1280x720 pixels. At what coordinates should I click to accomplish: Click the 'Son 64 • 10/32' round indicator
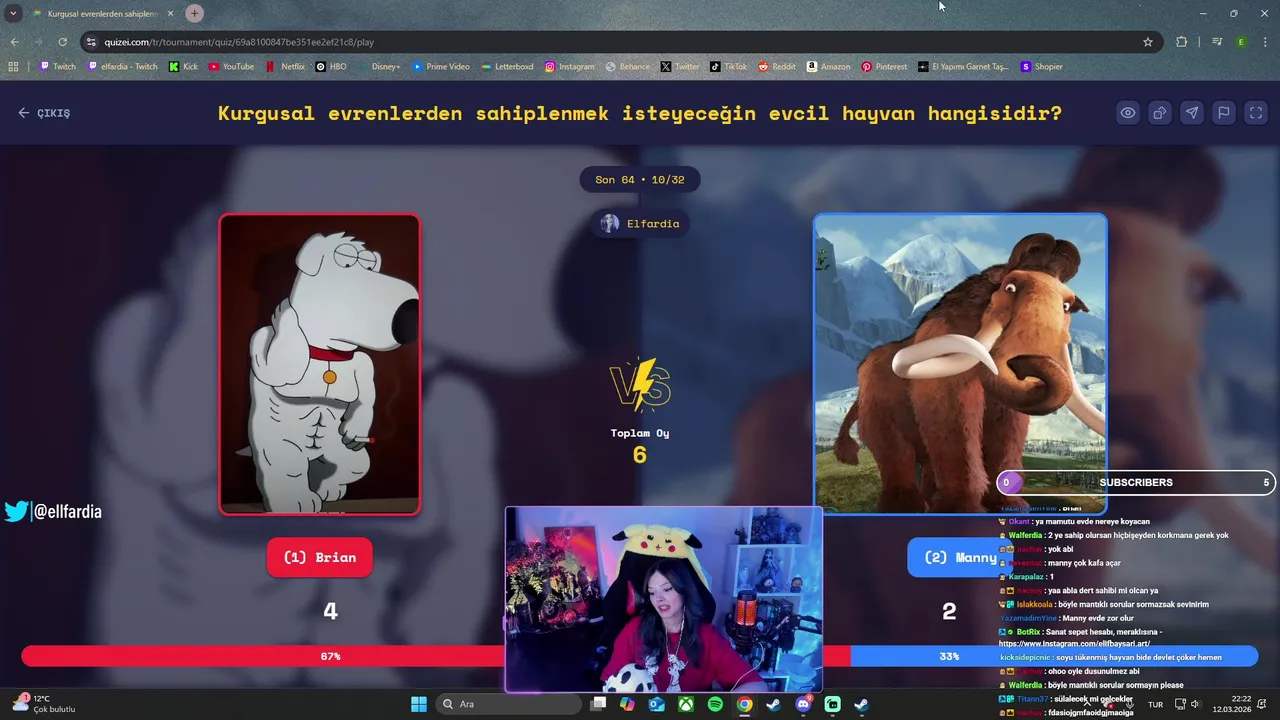point(640,180)
